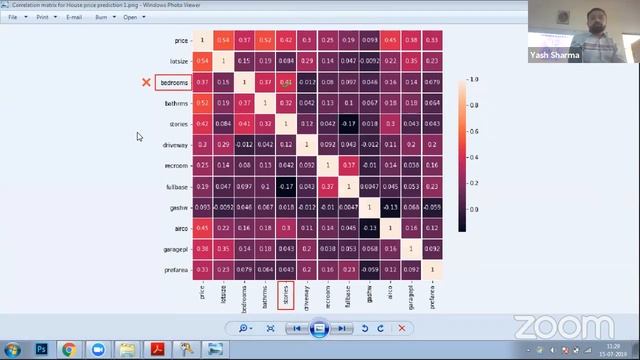Go to the previous image

[297, 328]
